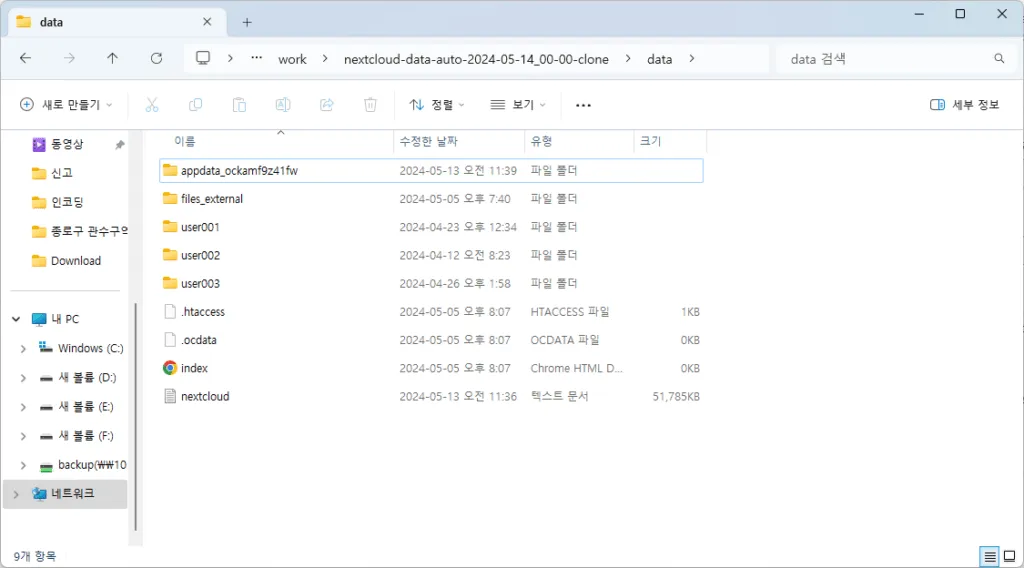
Task: Expand the 네트워크 tree node
Action: [16, 494]
